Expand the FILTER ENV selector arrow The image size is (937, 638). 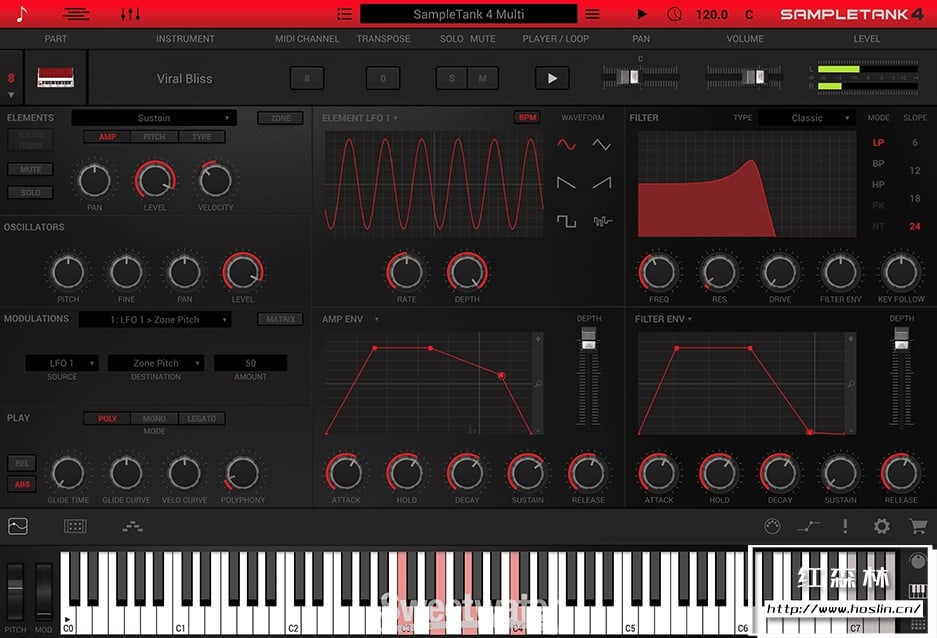tap(690, 319)
